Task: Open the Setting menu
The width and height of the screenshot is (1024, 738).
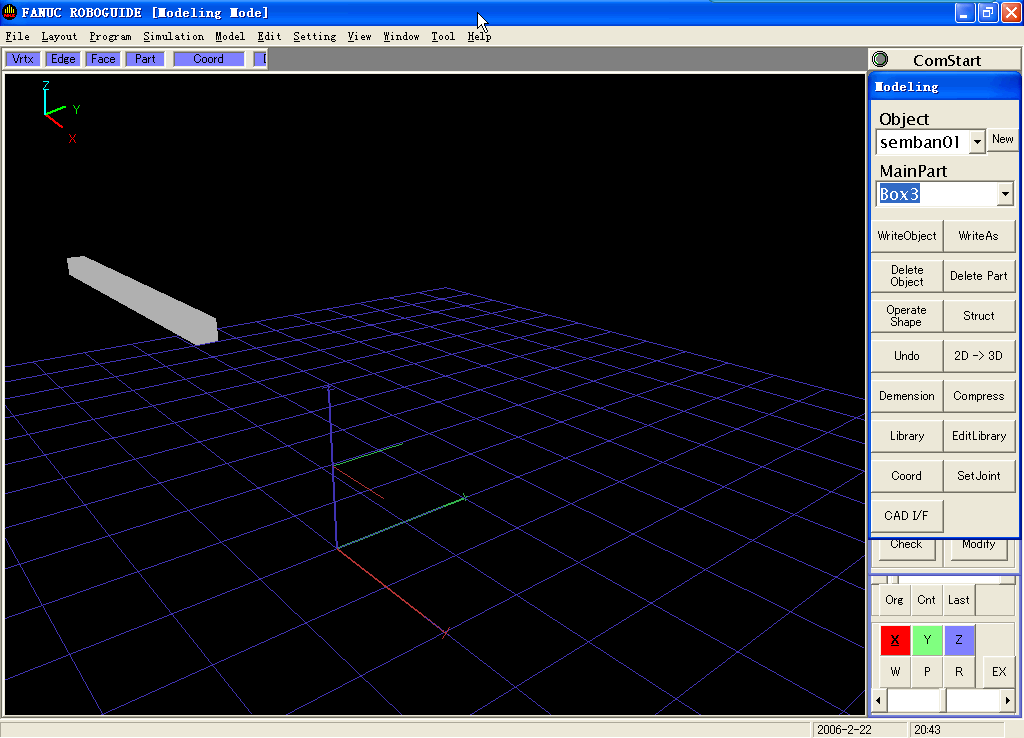Action: point(315,37)
